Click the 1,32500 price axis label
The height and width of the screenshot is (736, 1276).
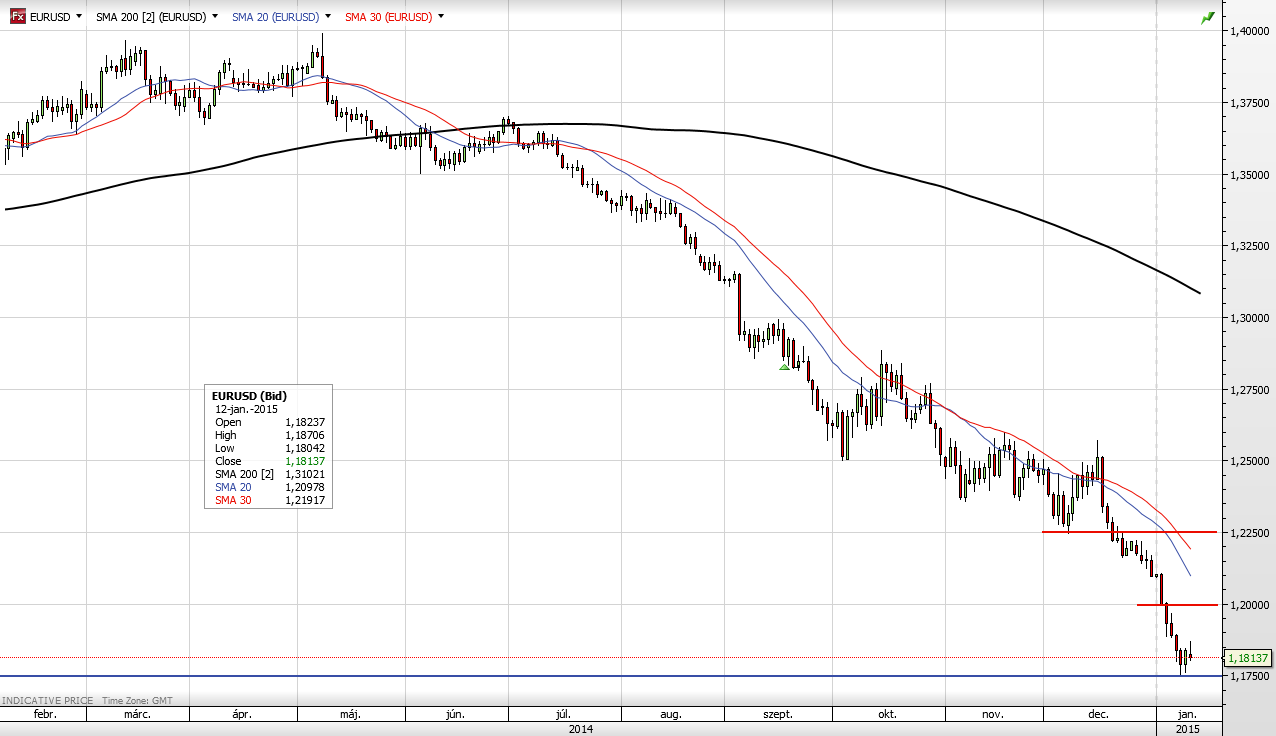[1250, 246]
